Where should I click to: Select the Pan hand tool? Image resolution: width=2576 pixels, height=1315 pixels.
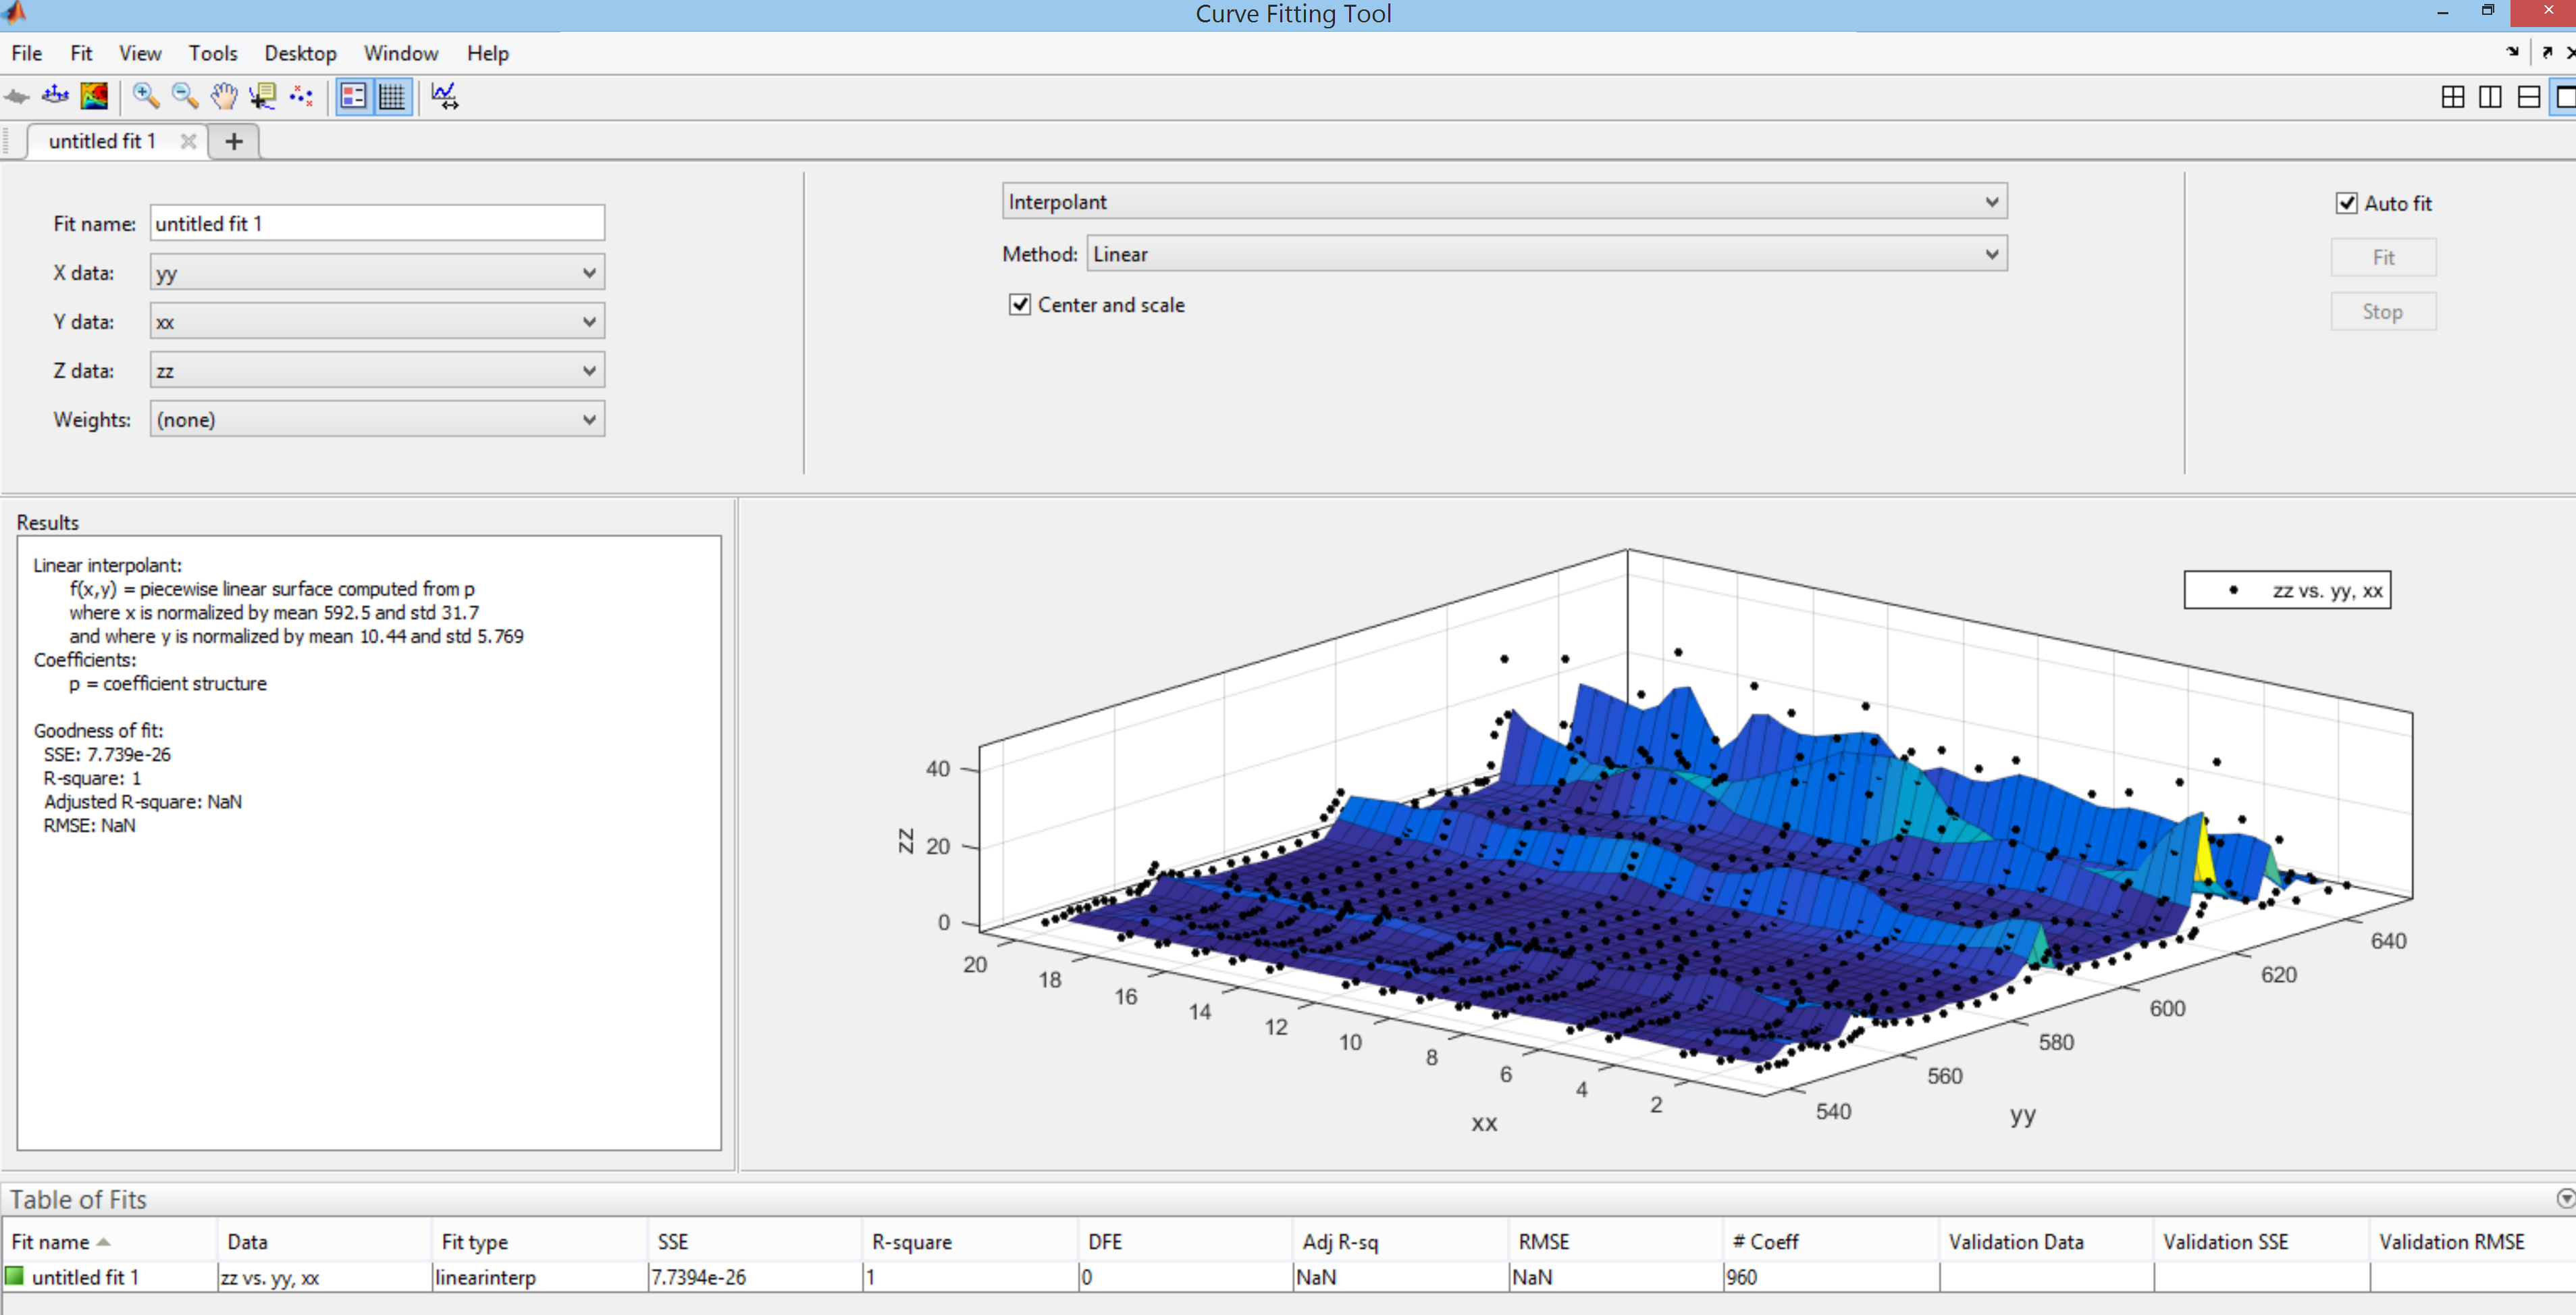pos(224,96)
